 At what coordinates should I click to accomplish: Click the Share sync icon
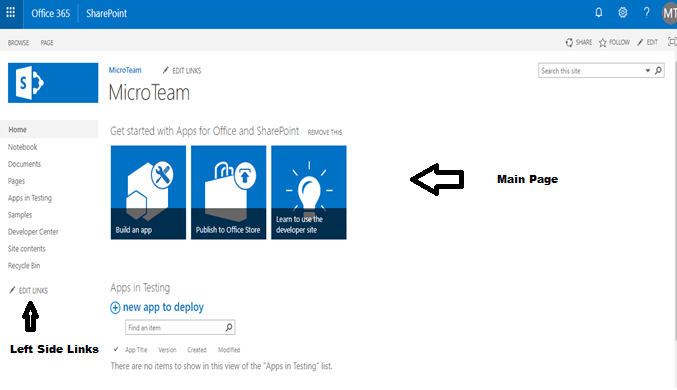click(569, 42)
